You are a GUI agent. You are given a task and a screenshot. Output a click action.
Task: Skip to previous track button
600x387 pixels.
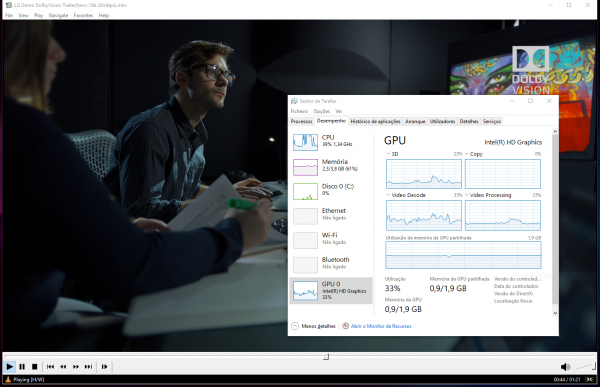[x=50, y=367]
